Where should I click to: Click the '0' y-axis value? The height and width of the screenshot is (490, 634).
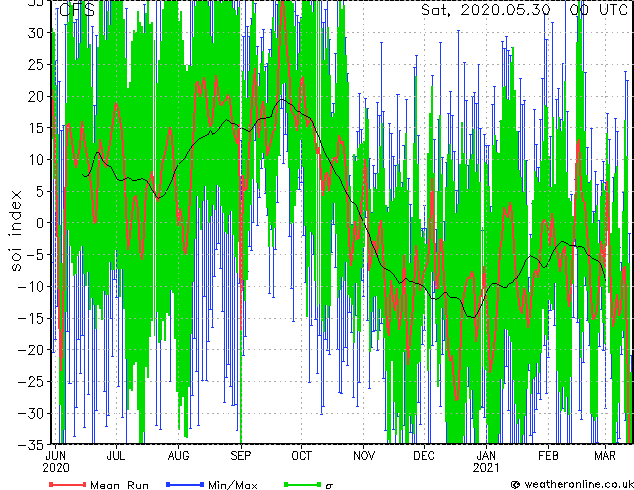pyautogui.click(x=40, y=223)
